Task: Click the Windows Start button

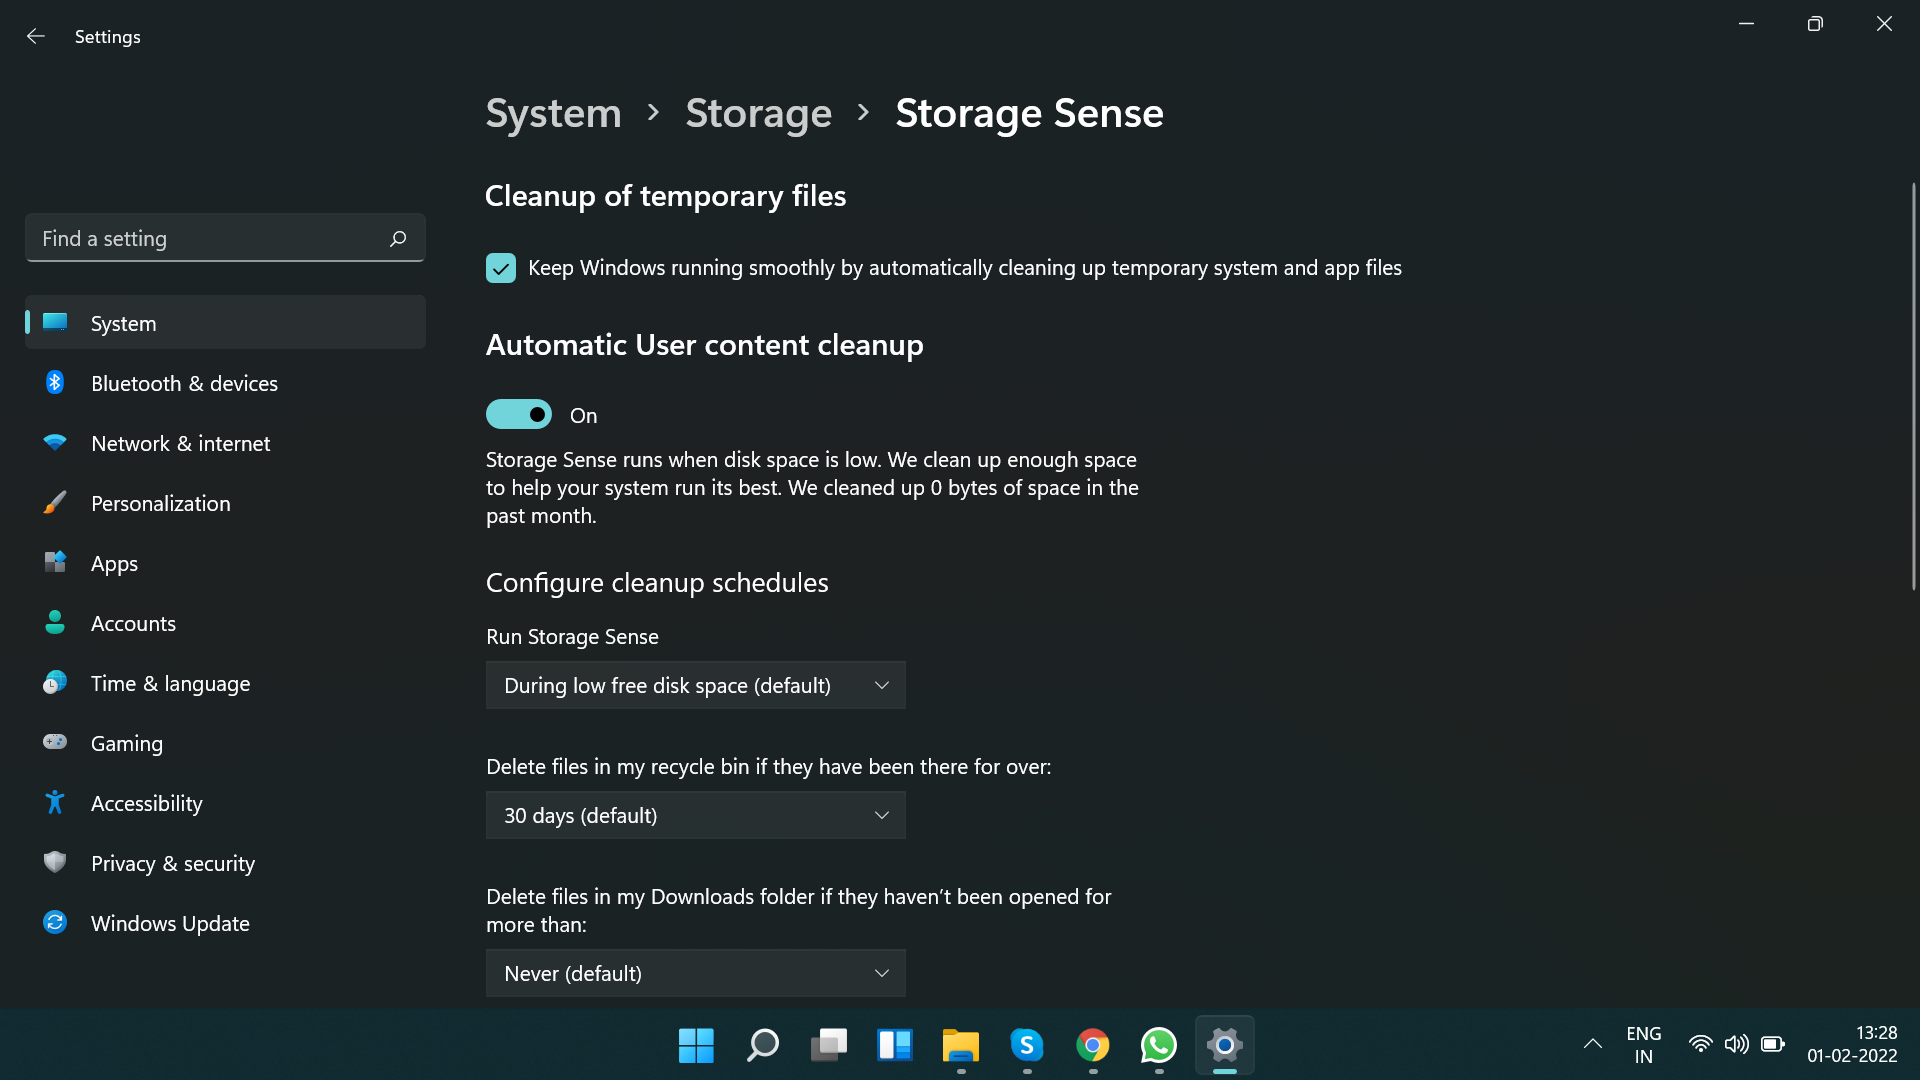Action: point(696,1045)
